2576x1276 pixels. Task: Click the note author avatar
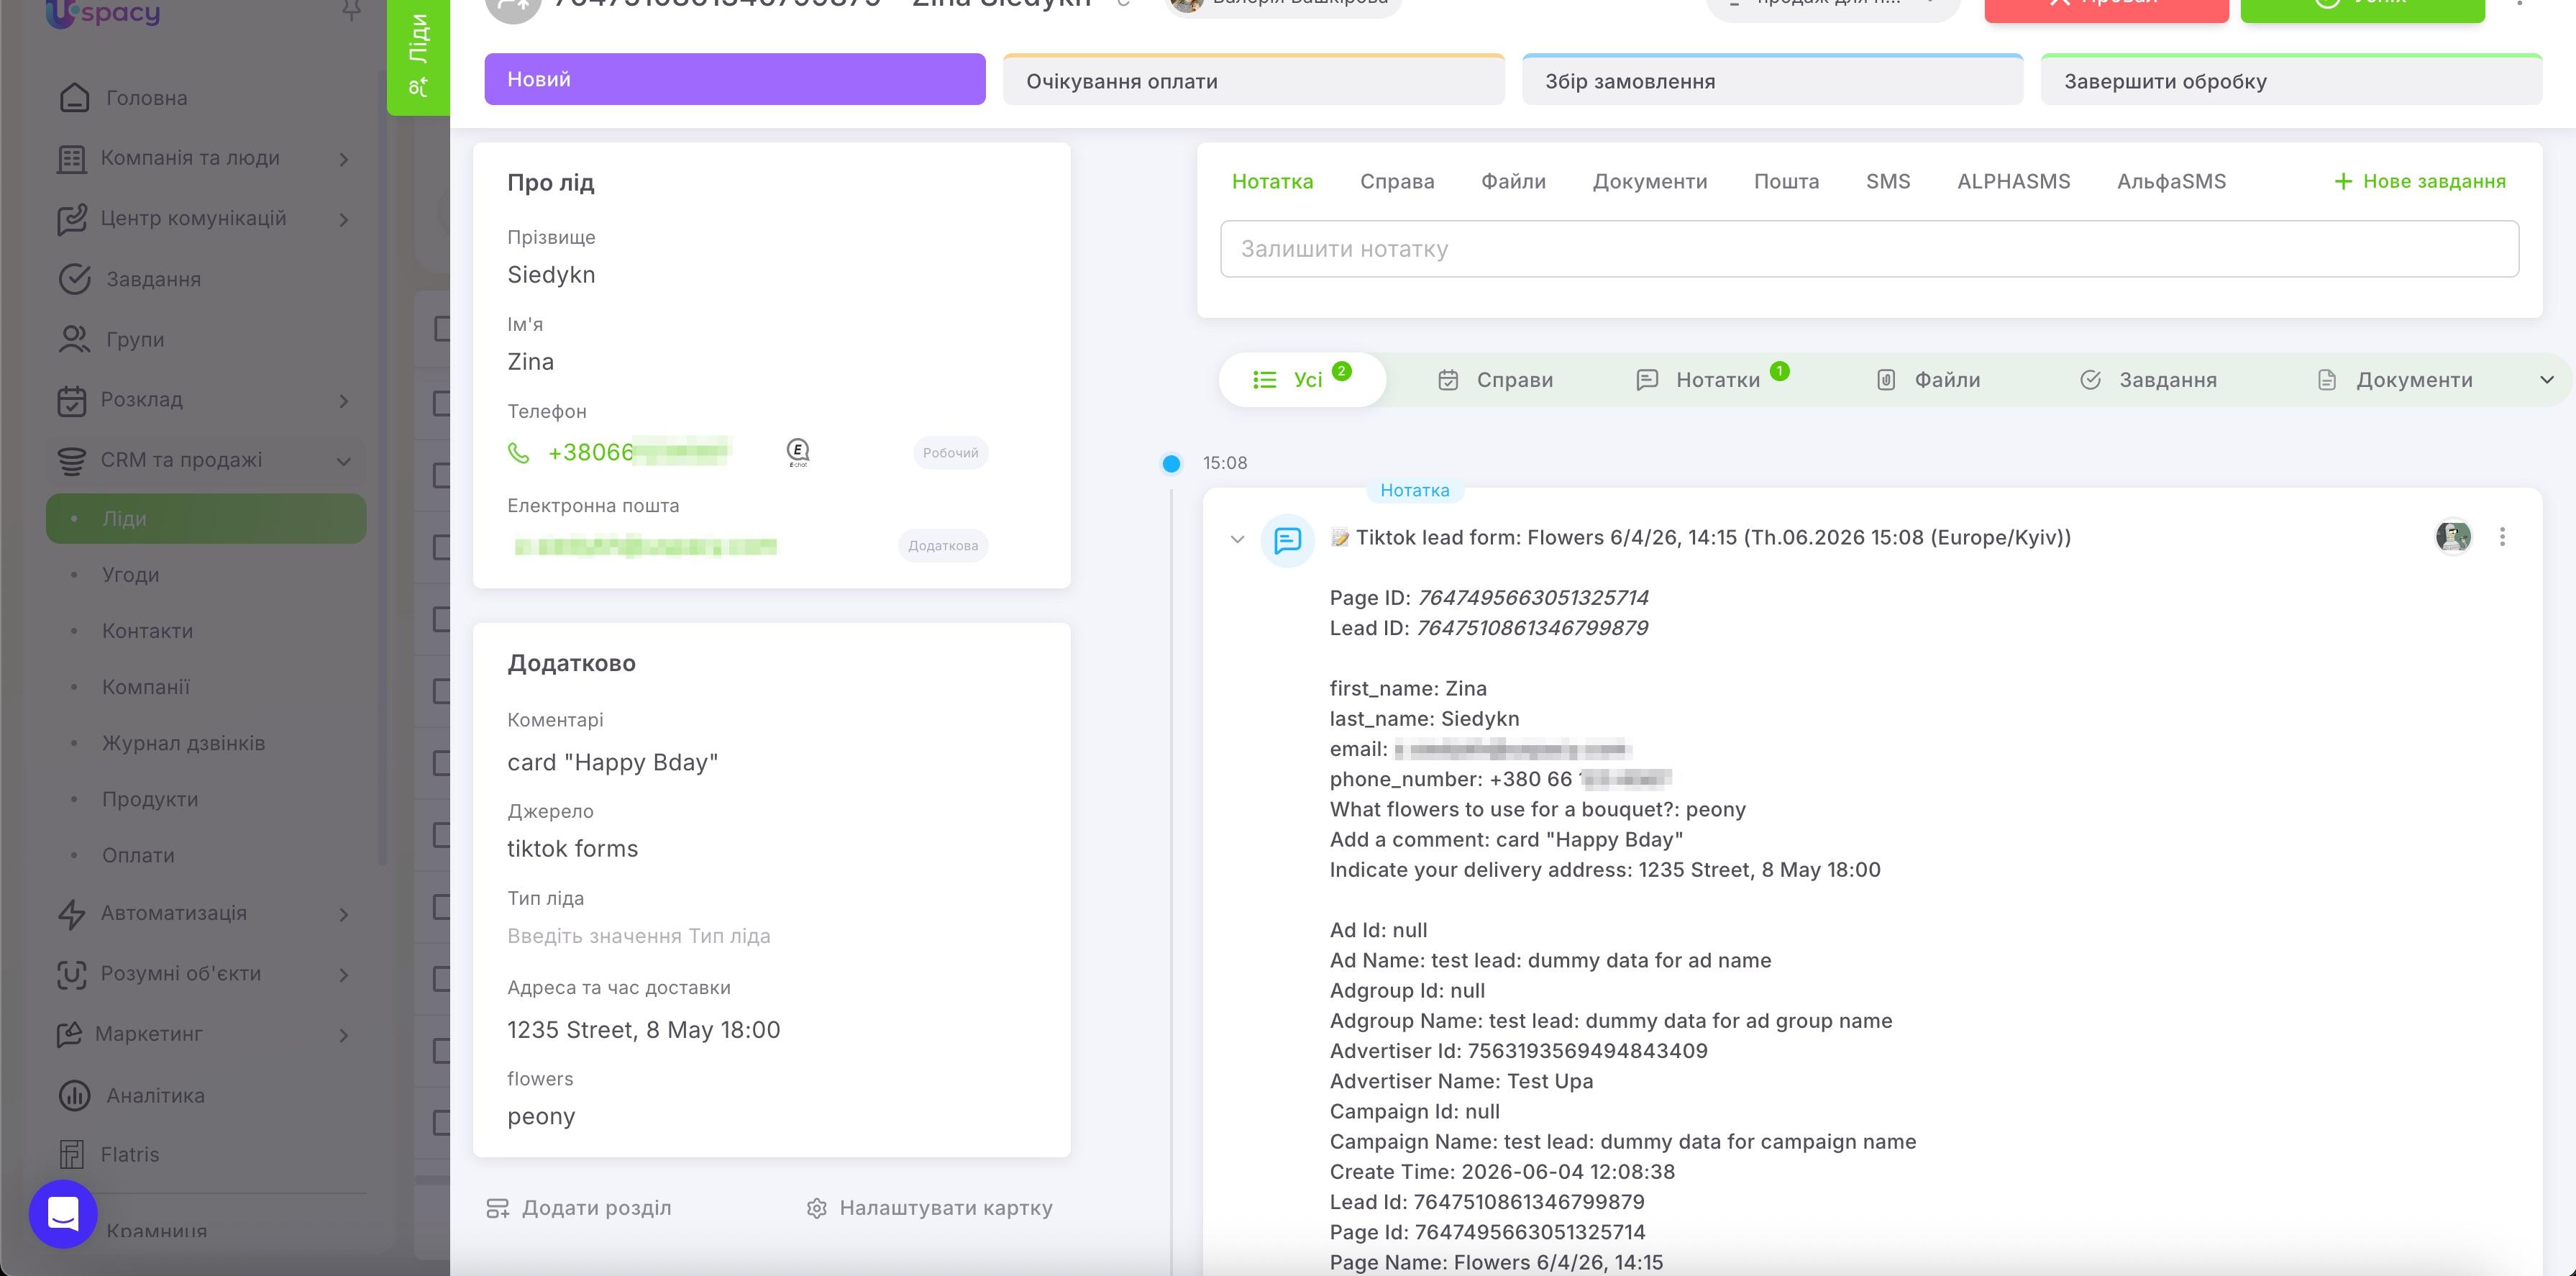tap(2453, 537)
